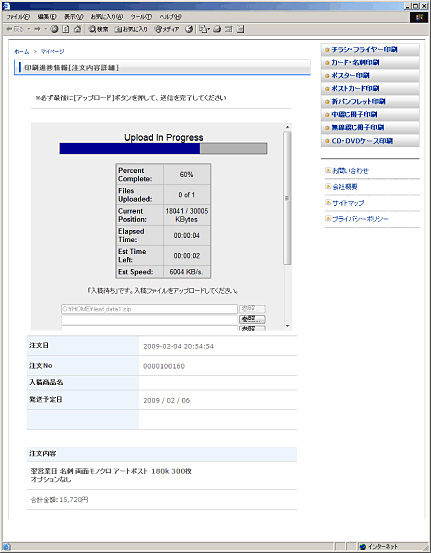The height and width of the screenshot is (553, 431).
Task: Open the ヘルプ menu
Action: (x=170, y=17)
